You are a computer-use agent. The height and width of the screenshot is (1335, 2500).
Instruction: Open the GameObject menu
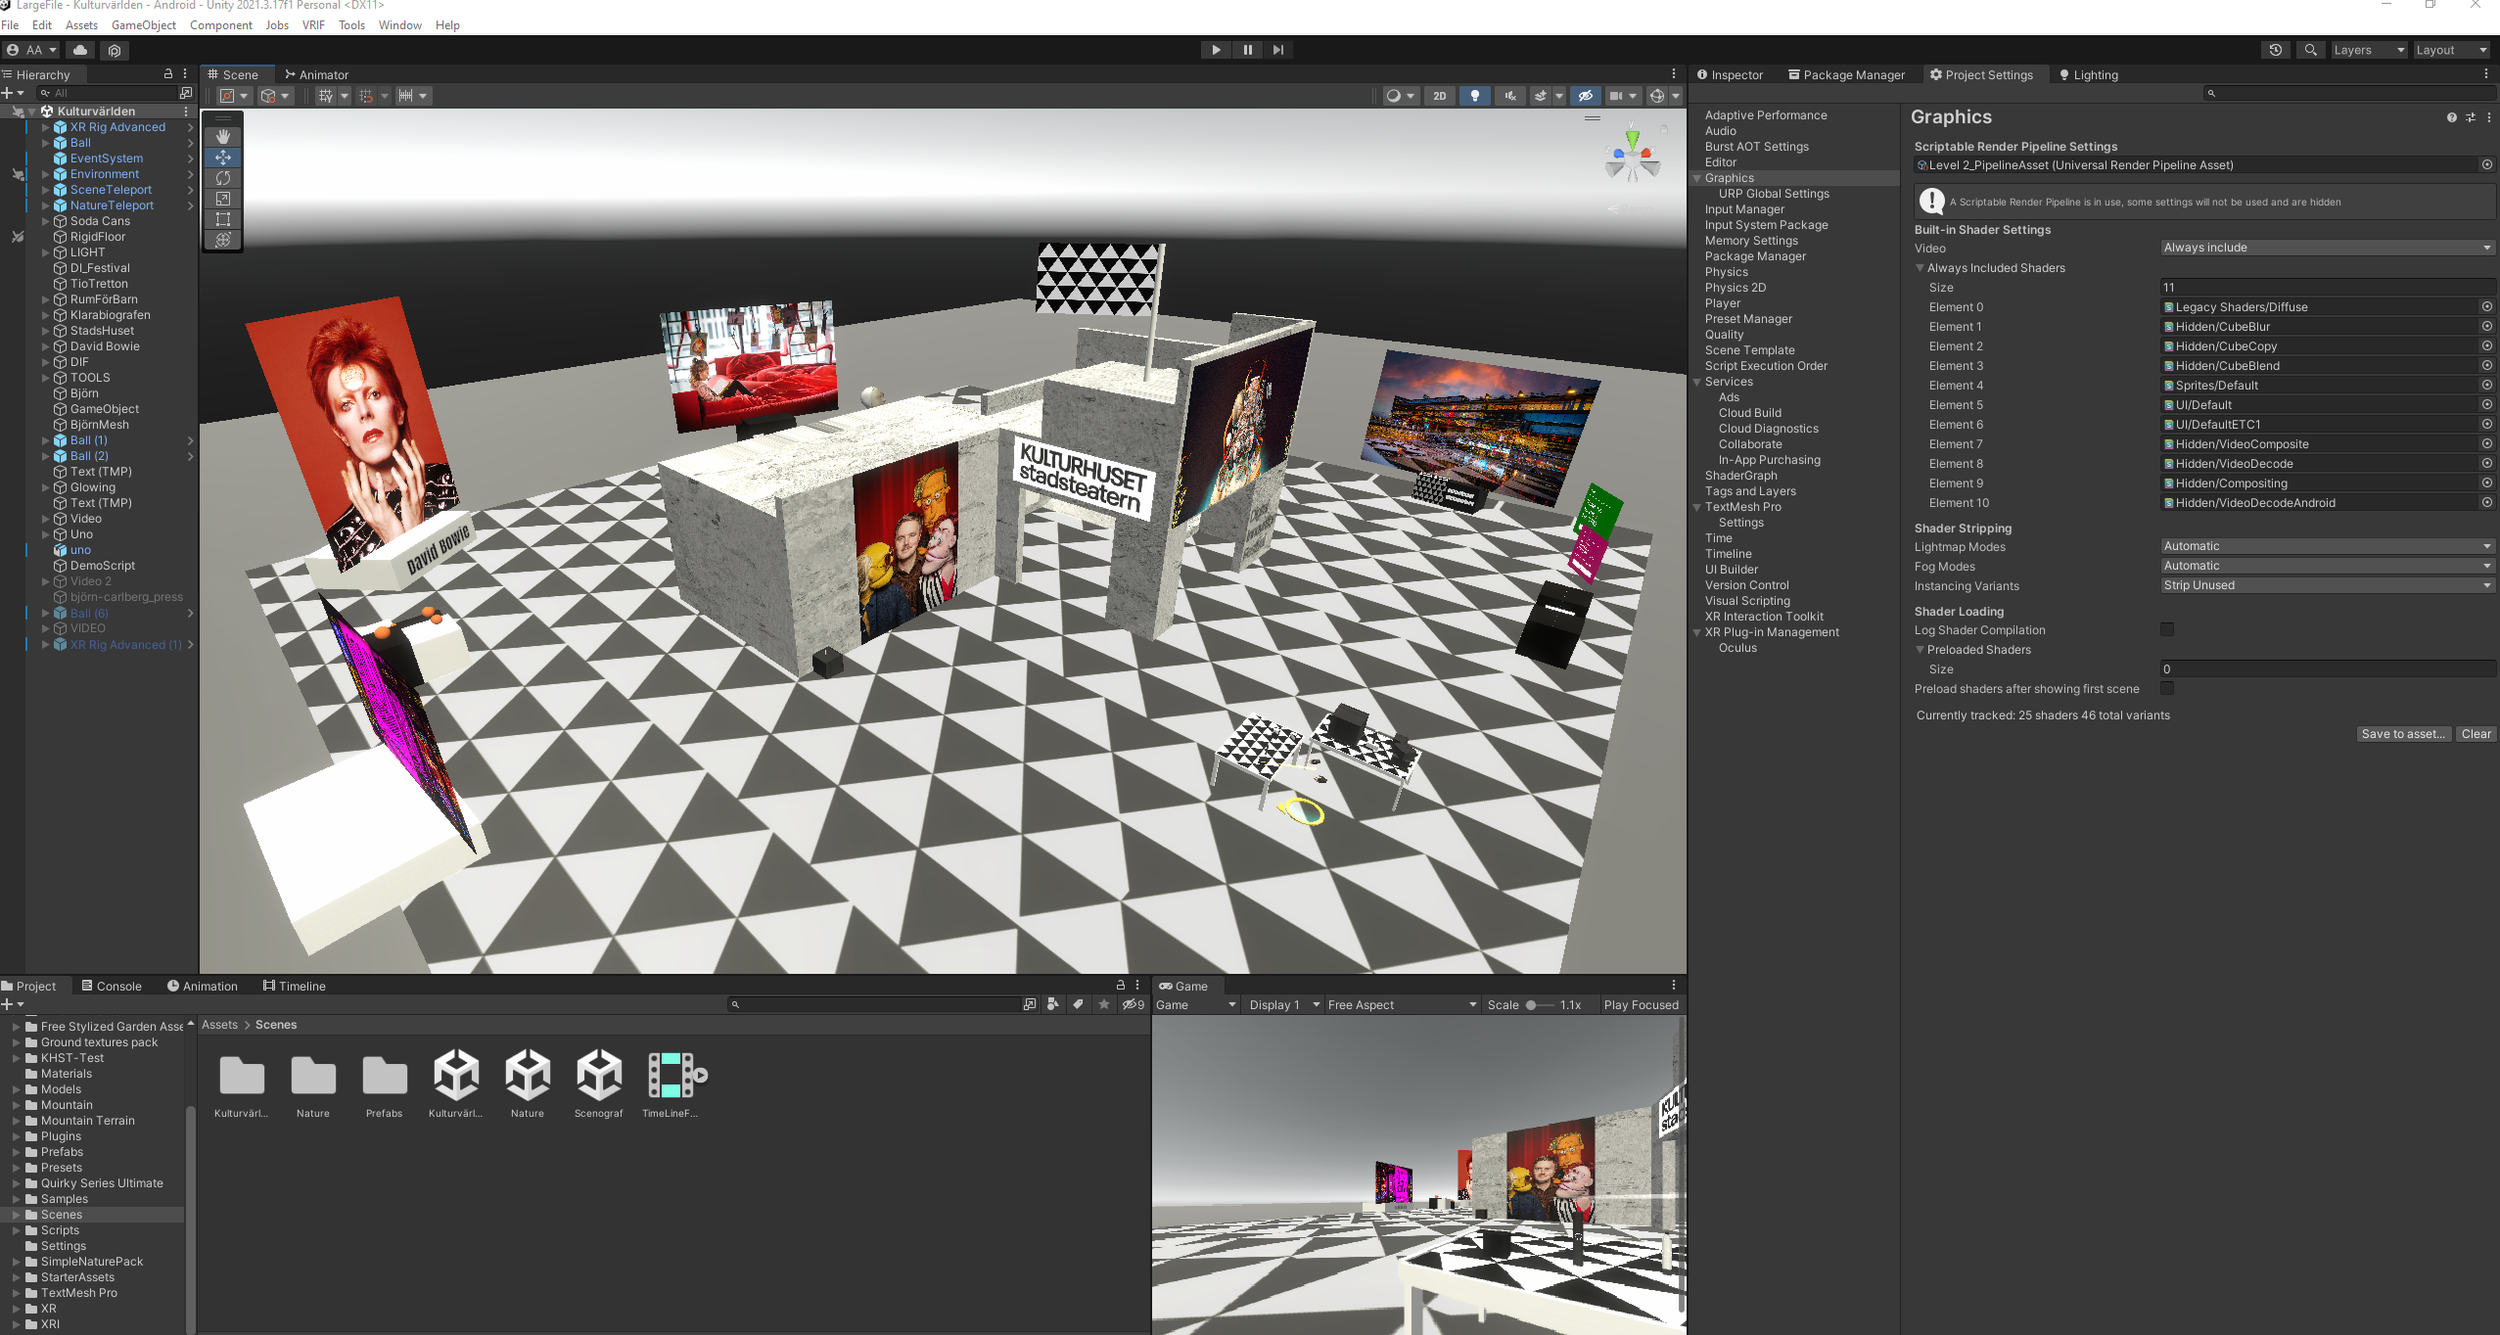pyautogui.click(x=143, y=25)
